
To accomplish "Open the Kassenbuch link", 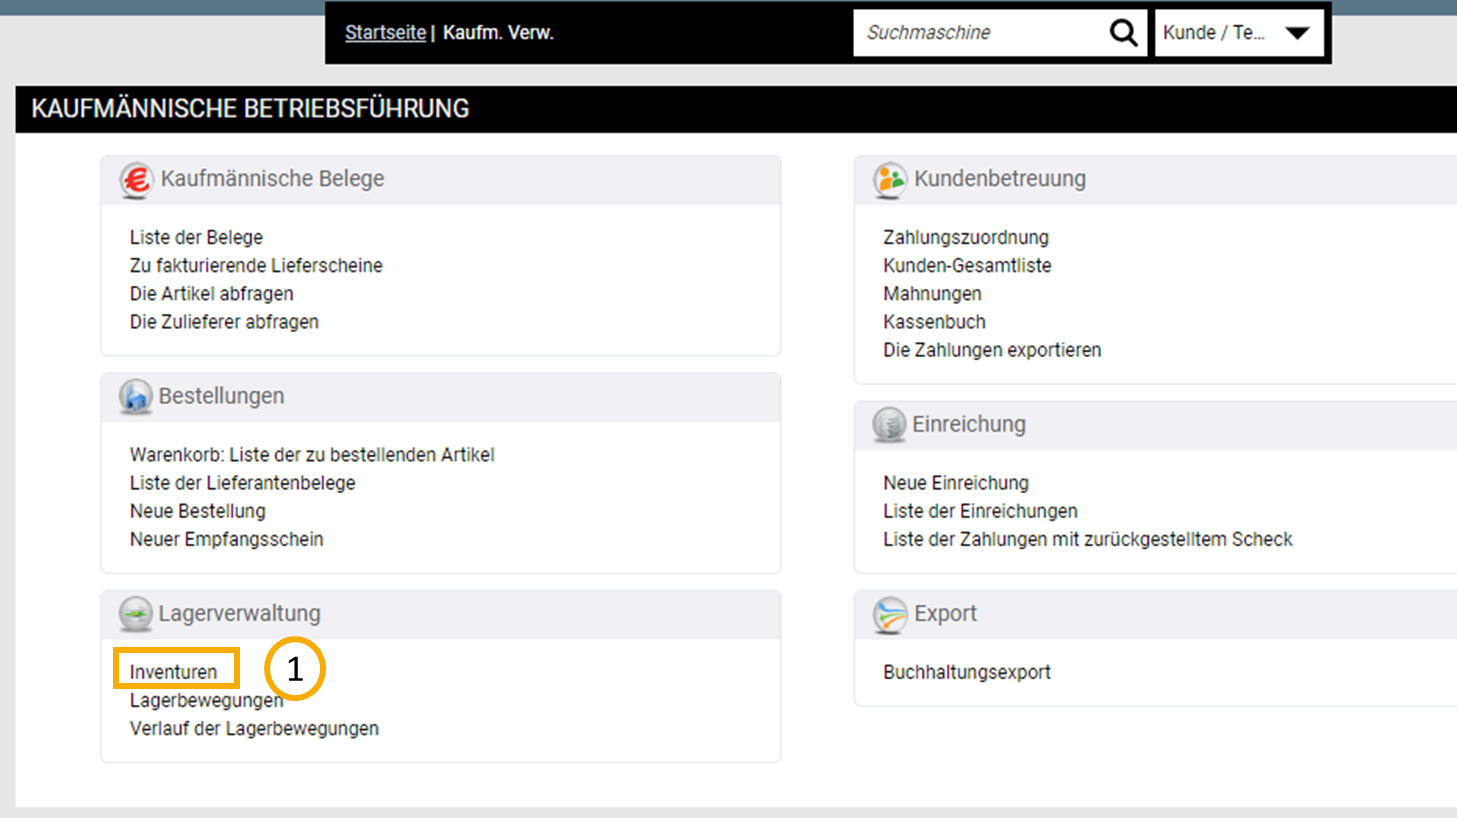I will (934, 322).
